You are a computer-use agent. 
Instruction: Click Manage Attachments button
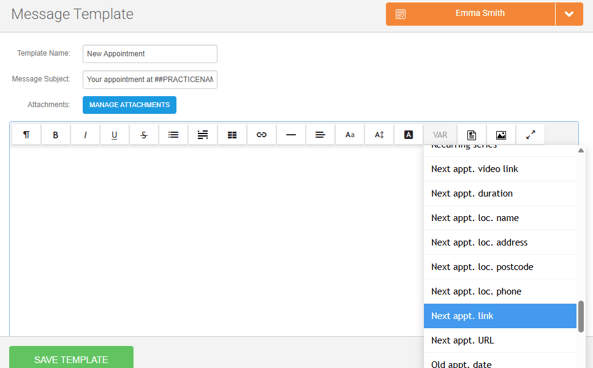coord(129,105)
